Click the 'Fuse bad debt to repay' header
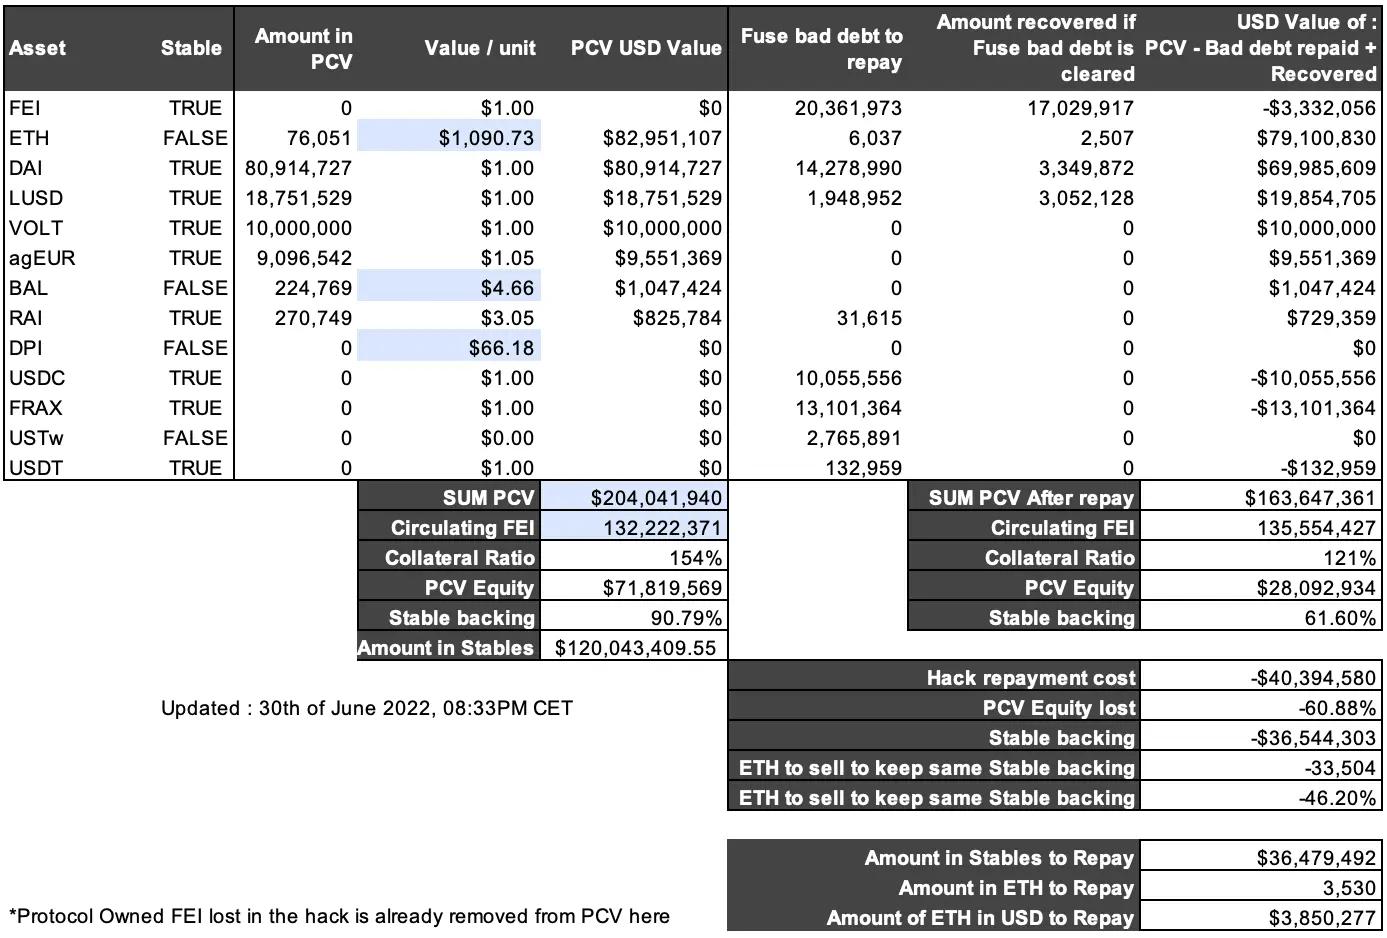 click(x=821, y=49)
